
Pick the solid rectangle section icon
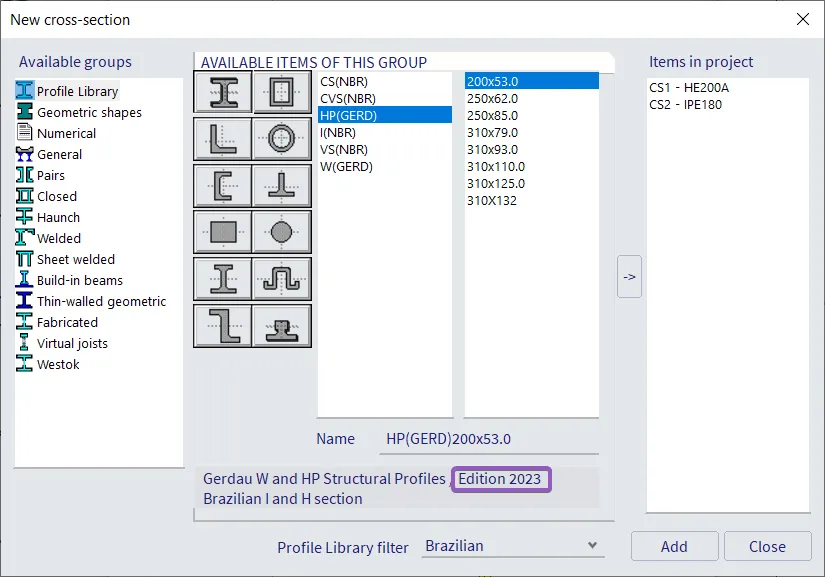click(222, 232)
